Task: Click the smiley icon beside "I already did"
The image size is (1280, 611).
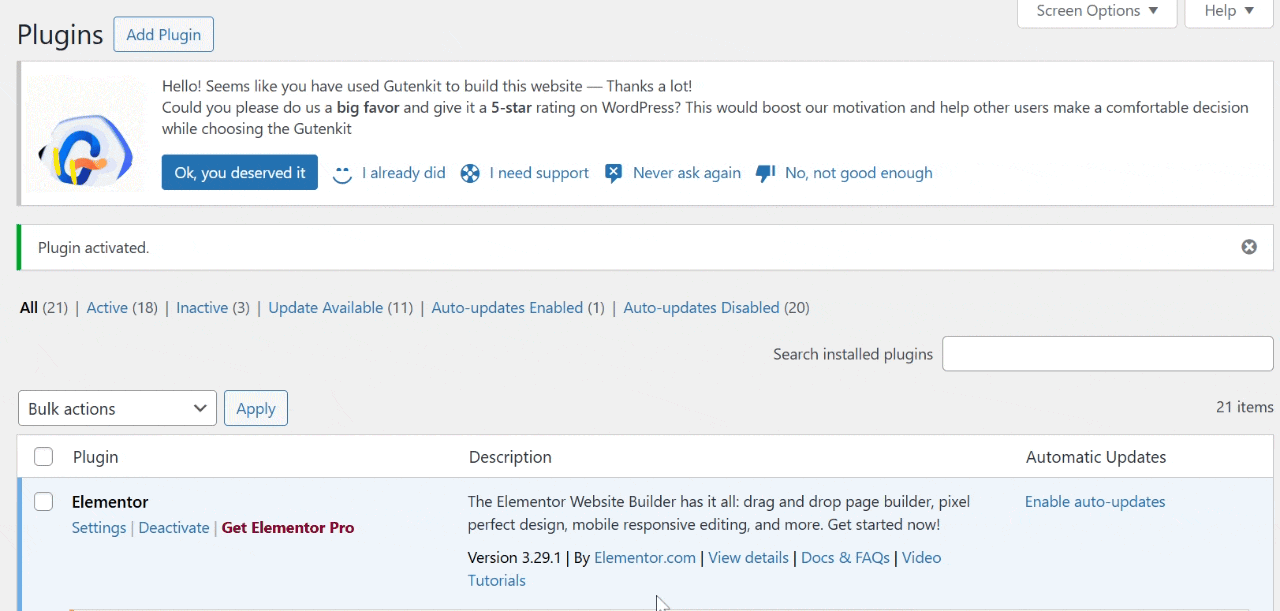Action: pyautogui.click(x=342, y=172)
